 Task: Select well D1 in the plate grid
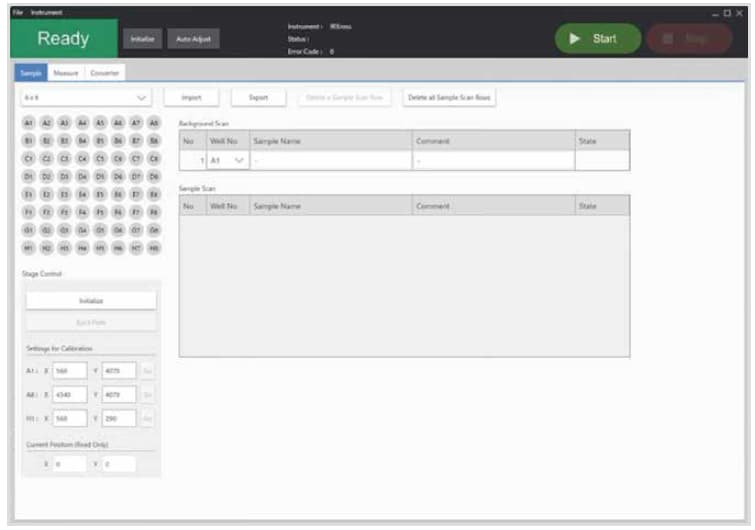click(28, 176)
